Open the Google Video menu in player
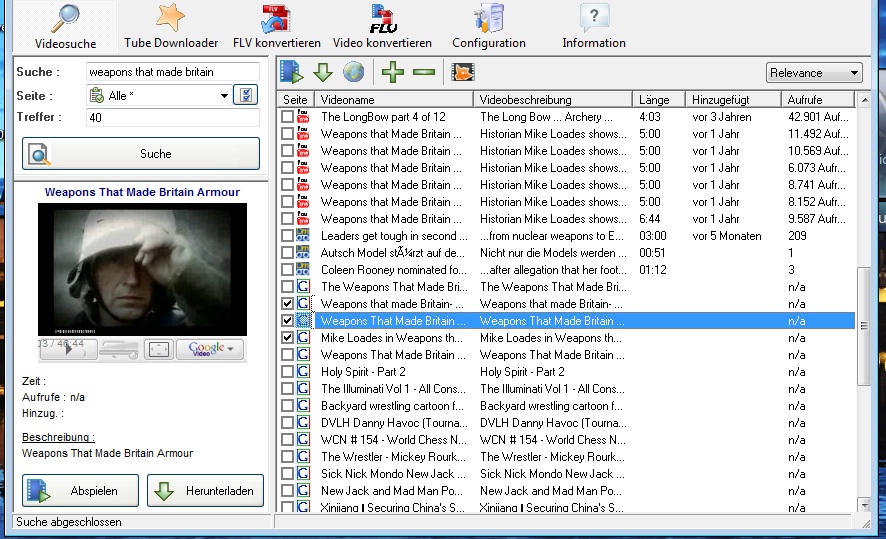Image resolution: width=886 pixels, height=539 pixels. [x=211, y=349]
